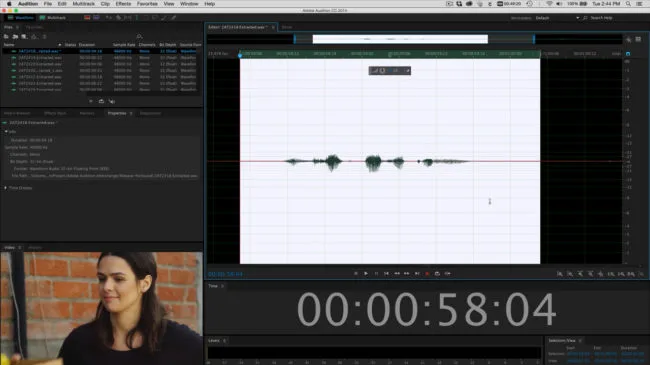Toggle Auto-Play below file list
650x365 pixels.
pos(112,101)
